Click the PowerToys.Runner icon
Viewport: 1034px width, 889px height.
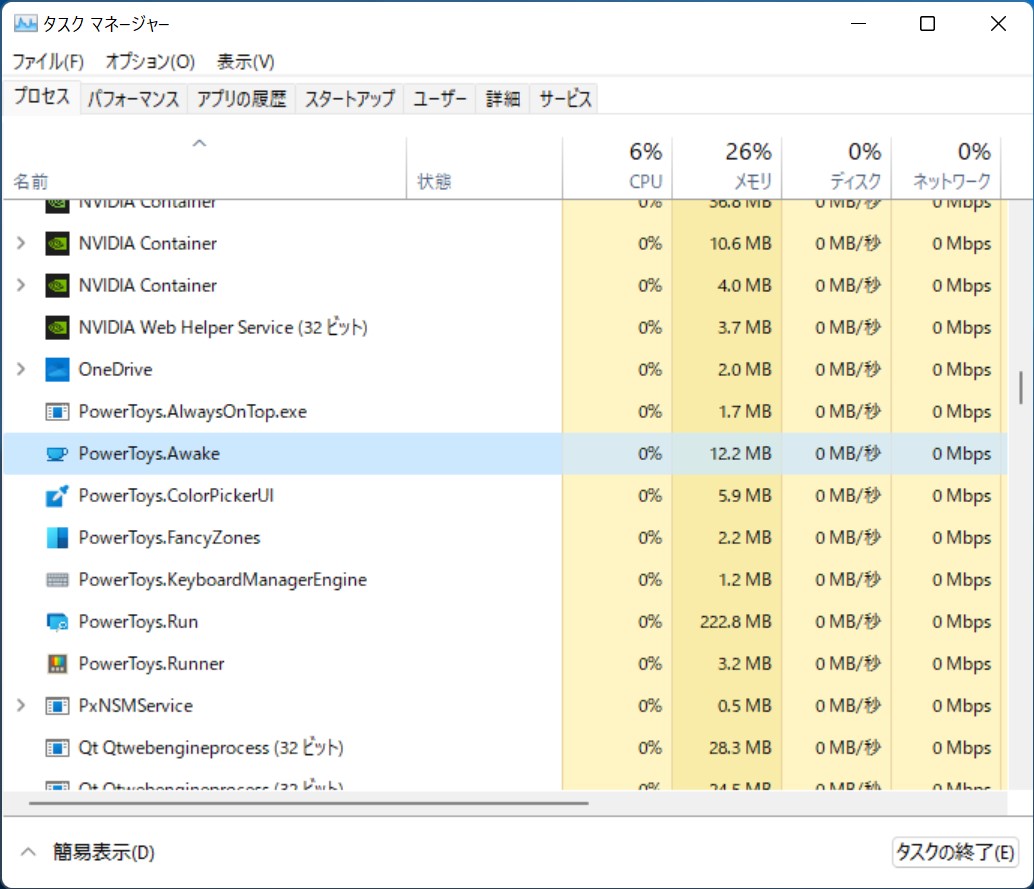click(57, 663)
